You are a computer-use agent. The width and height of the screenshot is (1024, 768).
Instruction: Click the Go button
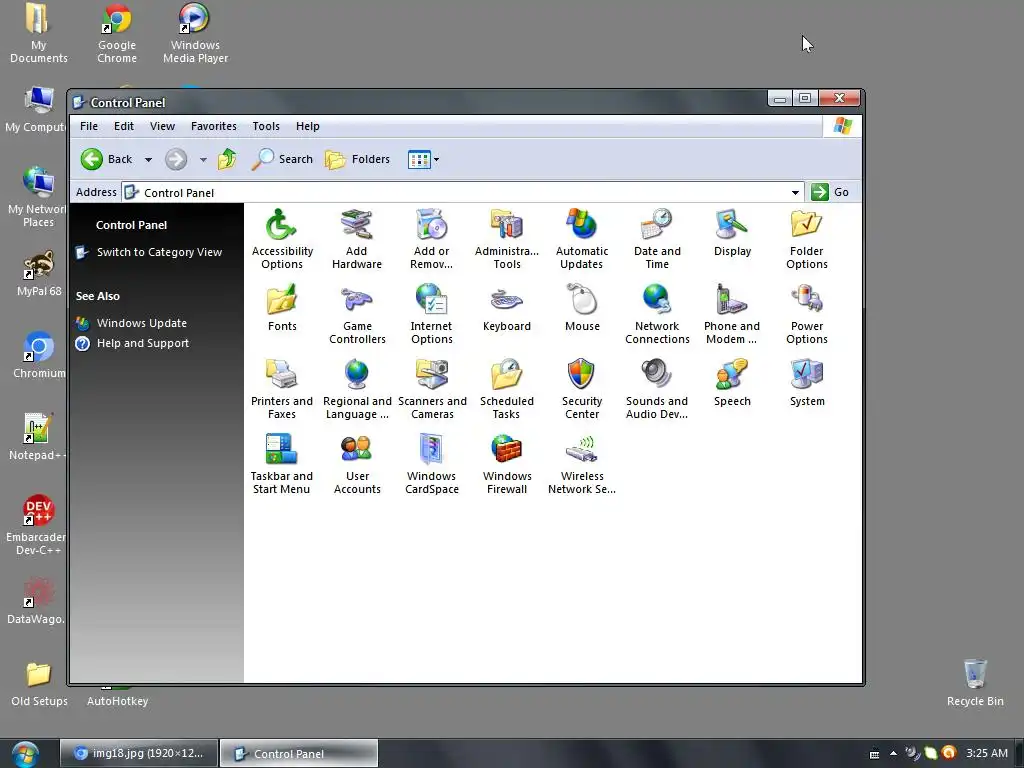click(829, 192)
